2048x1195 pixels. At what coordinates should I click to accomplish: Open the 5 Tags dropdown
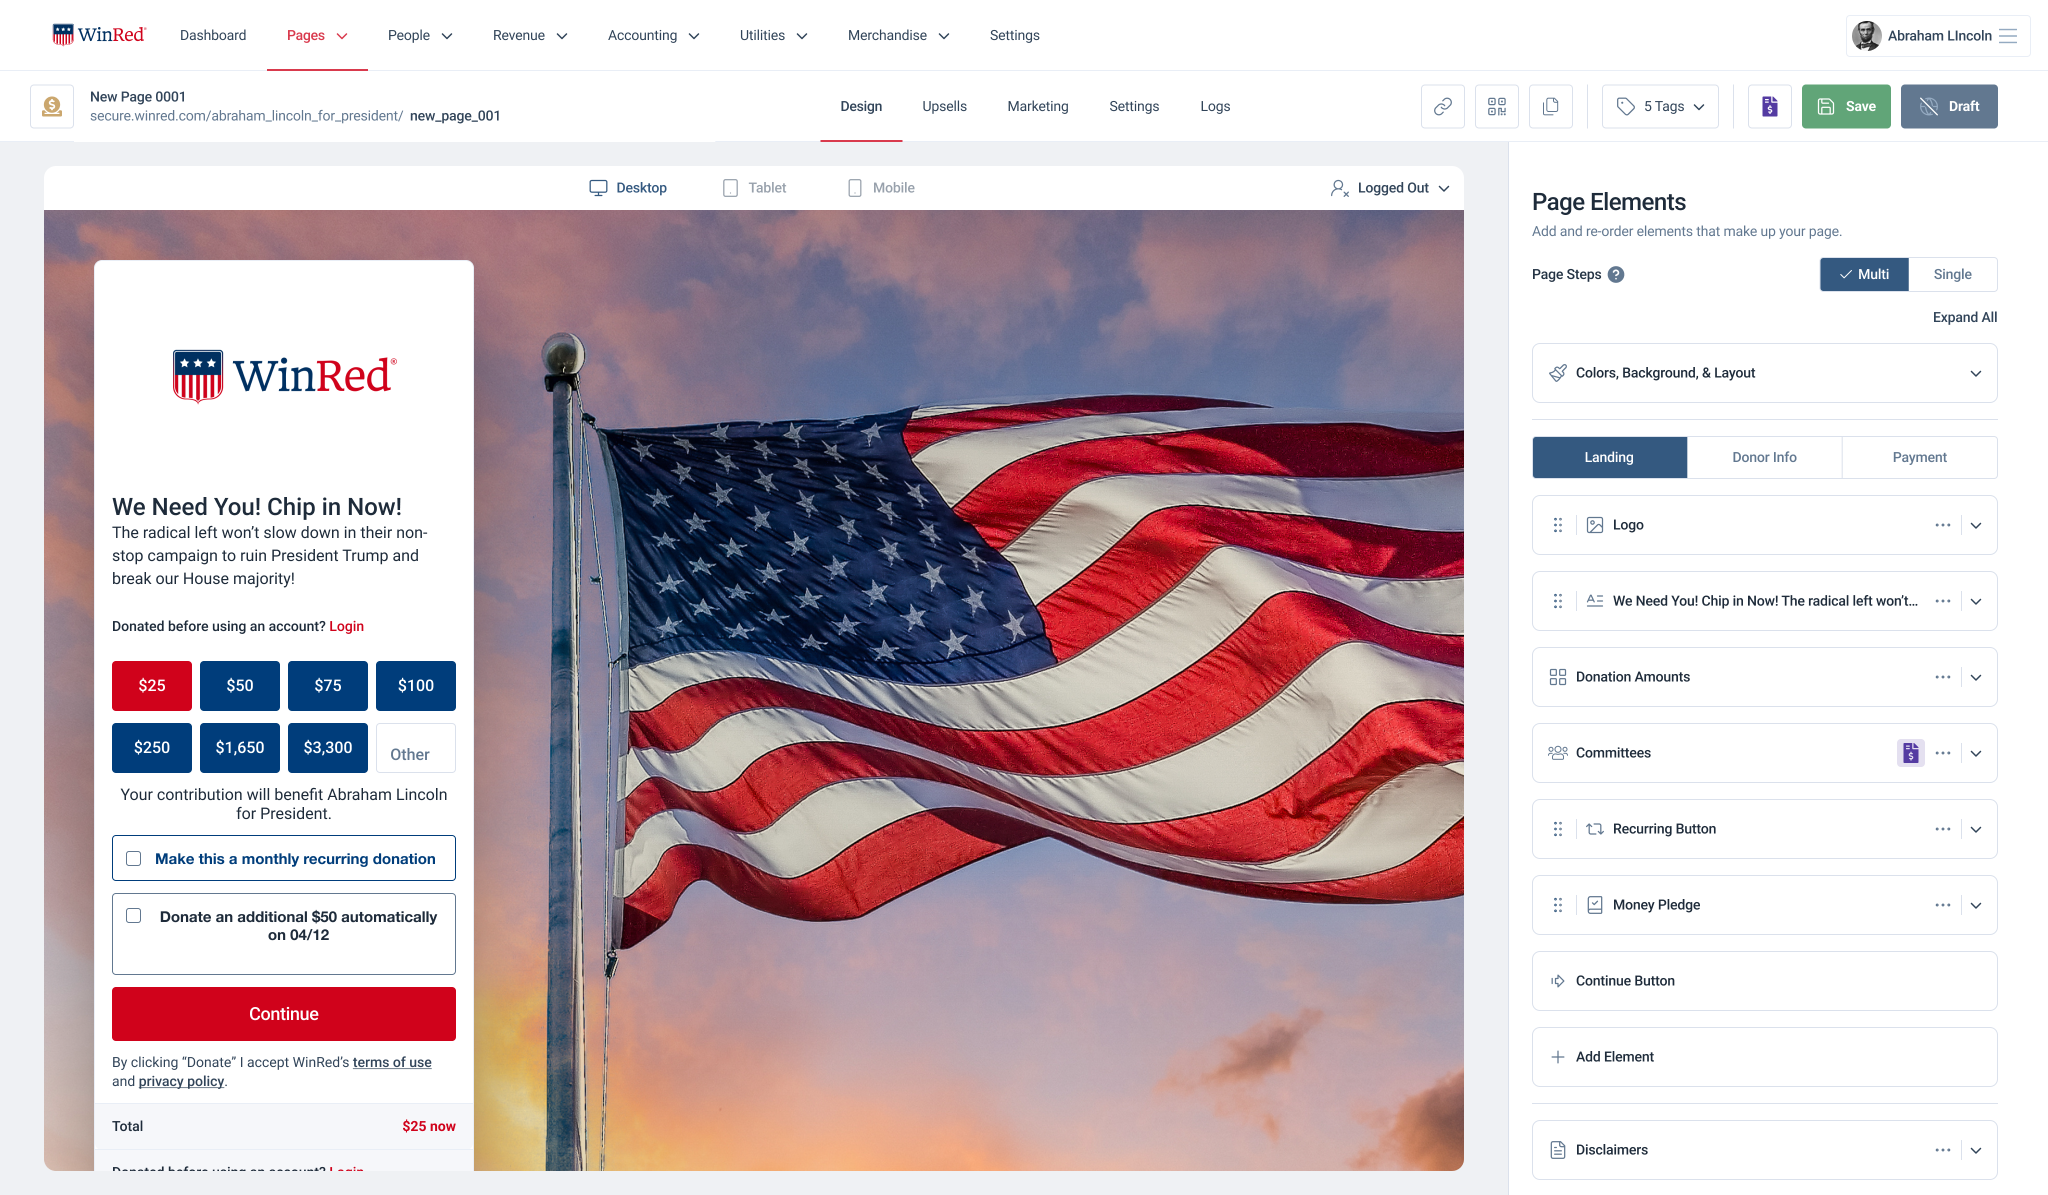click(1660, 106)
